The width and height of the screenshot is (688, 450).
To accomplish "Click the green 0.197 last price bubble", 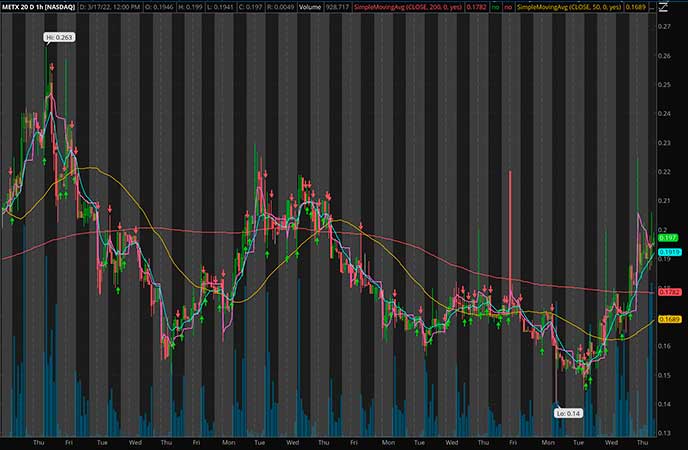I will click(668, 238).
